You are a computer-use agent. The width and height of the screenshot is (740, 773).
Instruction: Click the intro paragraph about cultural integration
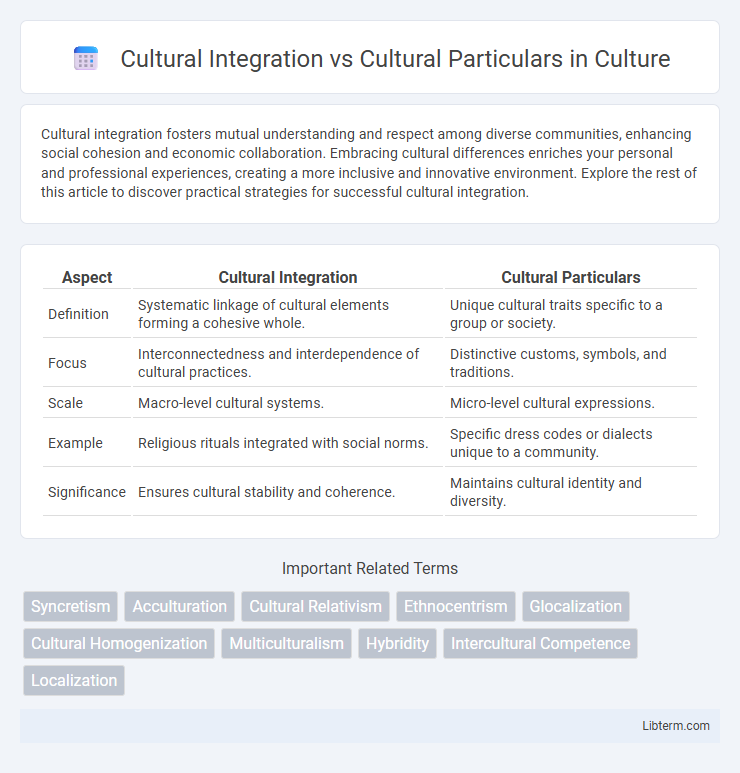[369, 163]
